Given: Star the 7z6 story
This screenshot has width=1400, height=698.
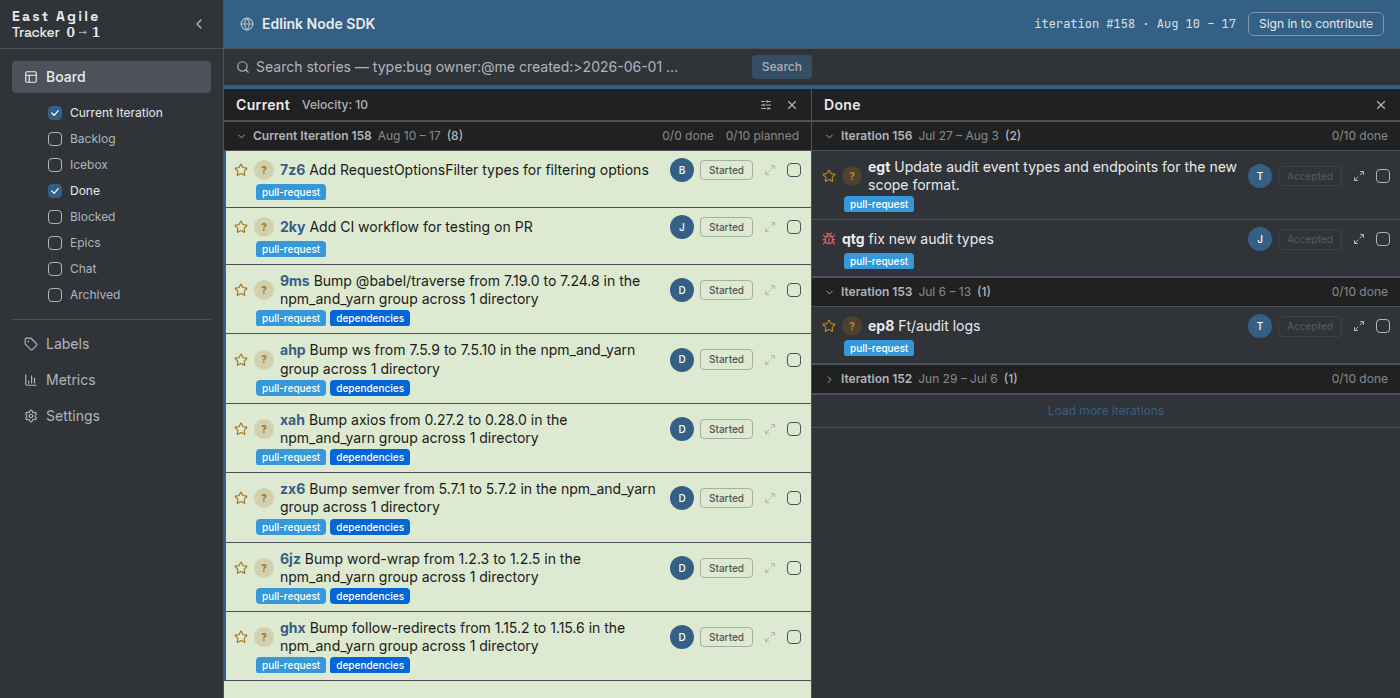Looking at the screenshot, I should pyautogui.click(x=241, y=170).
